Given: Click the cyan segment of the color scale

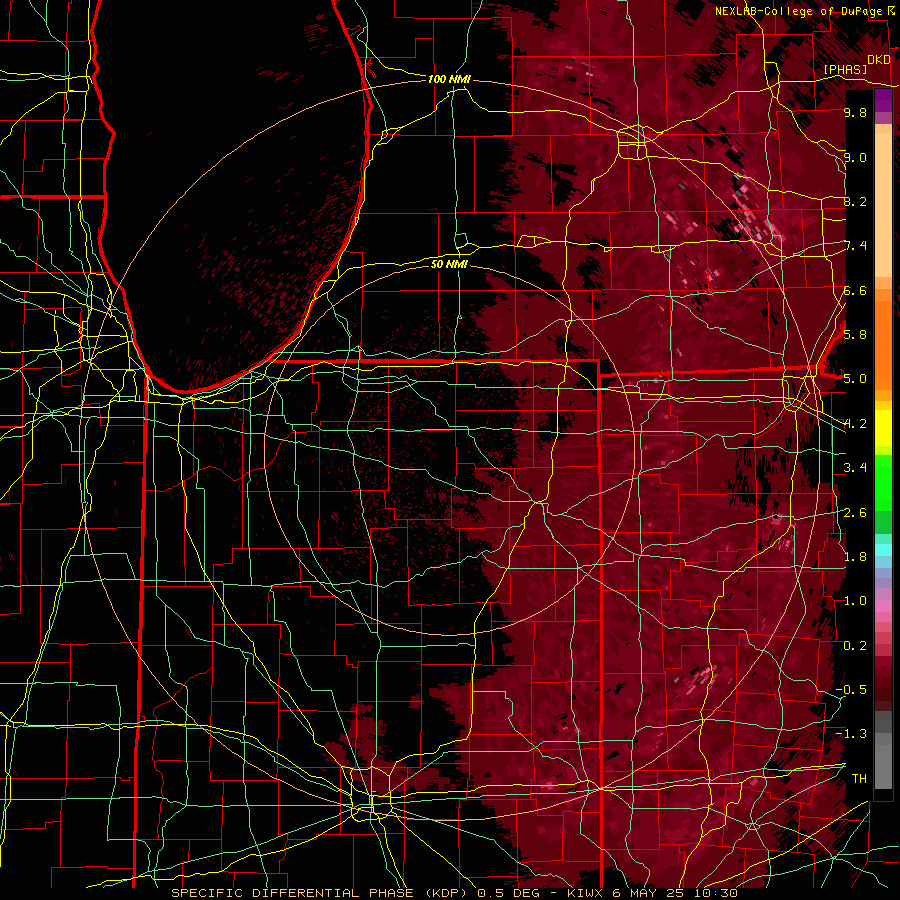Looking at the screenshot, I should (883, 550).
